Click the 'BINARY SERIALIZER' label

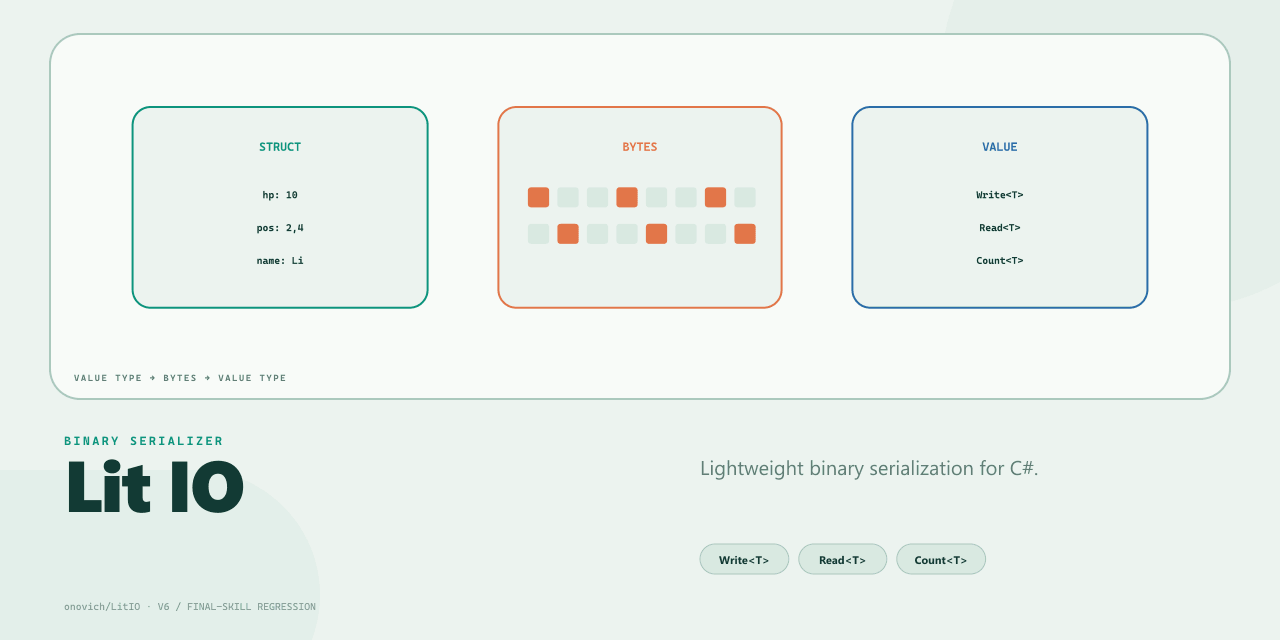(144, 441)
